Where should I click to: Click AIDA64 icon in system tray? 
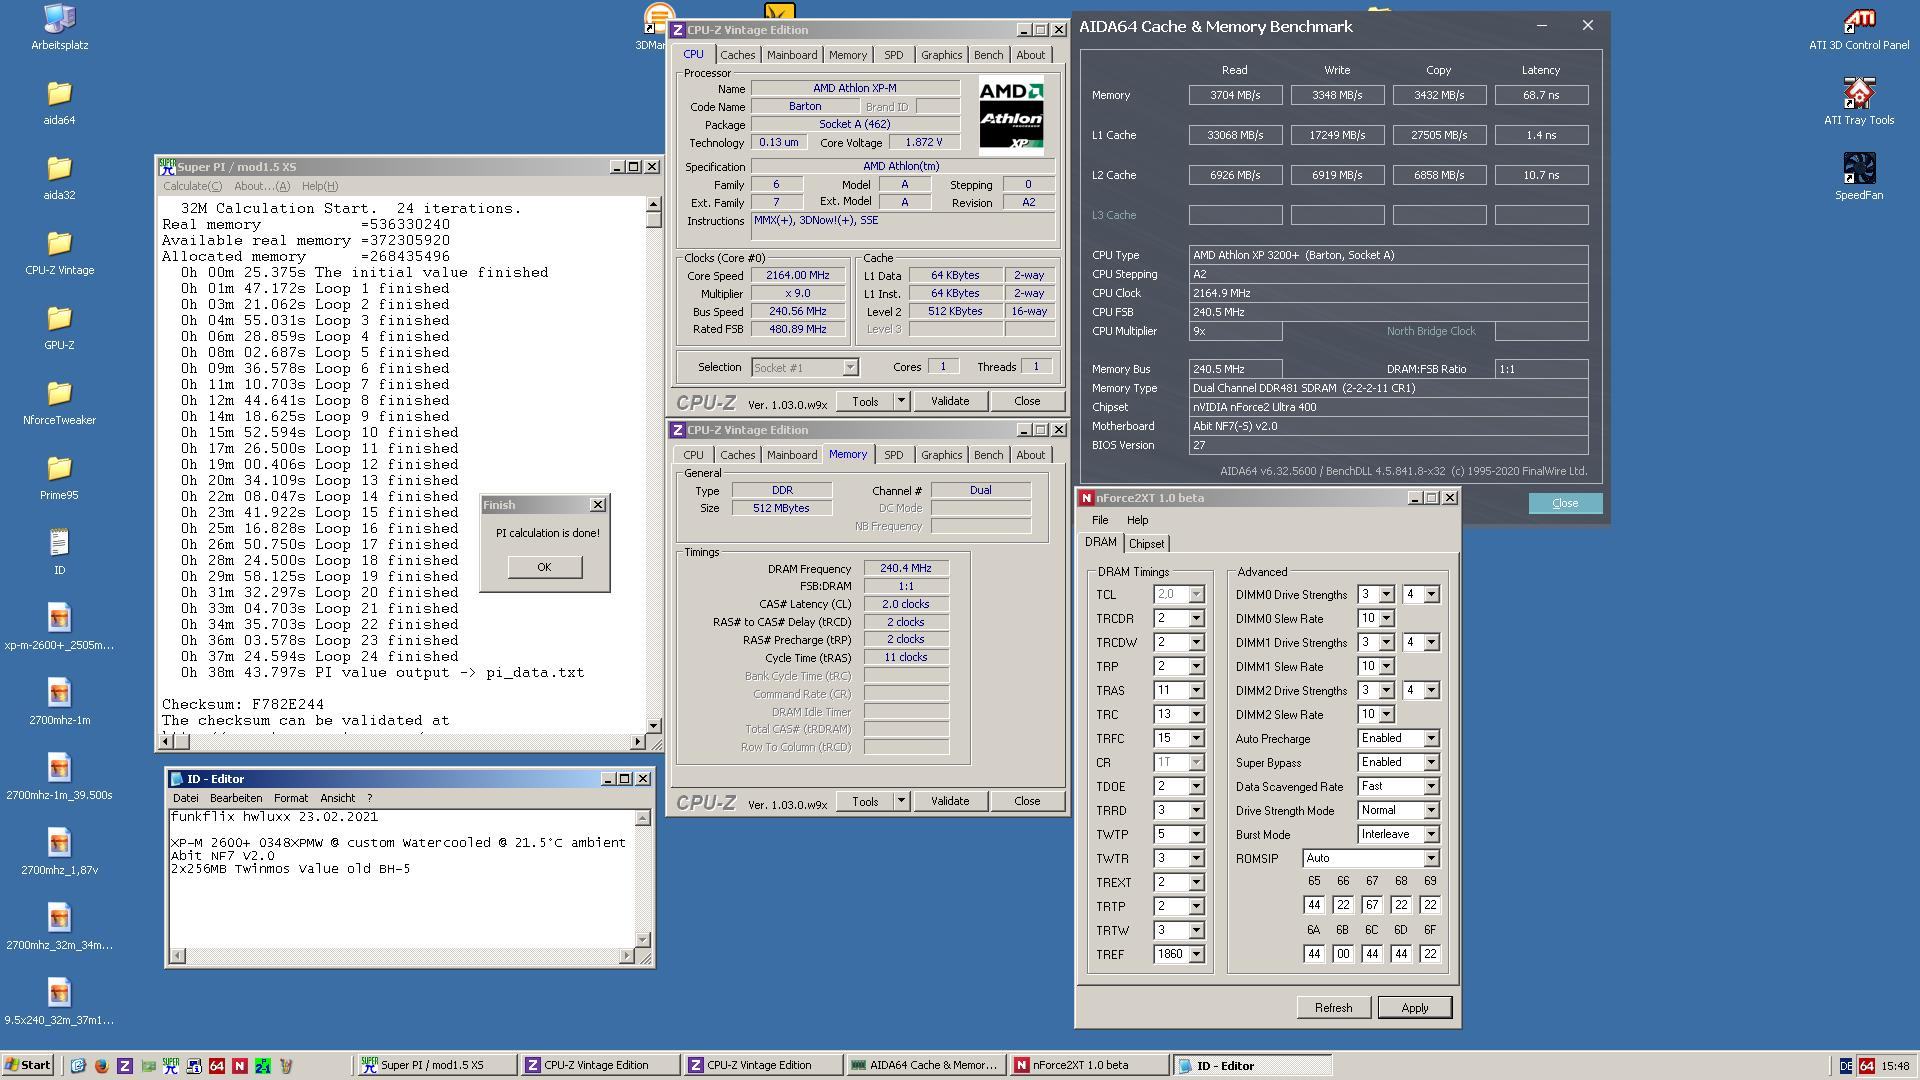(1867, 1066)
